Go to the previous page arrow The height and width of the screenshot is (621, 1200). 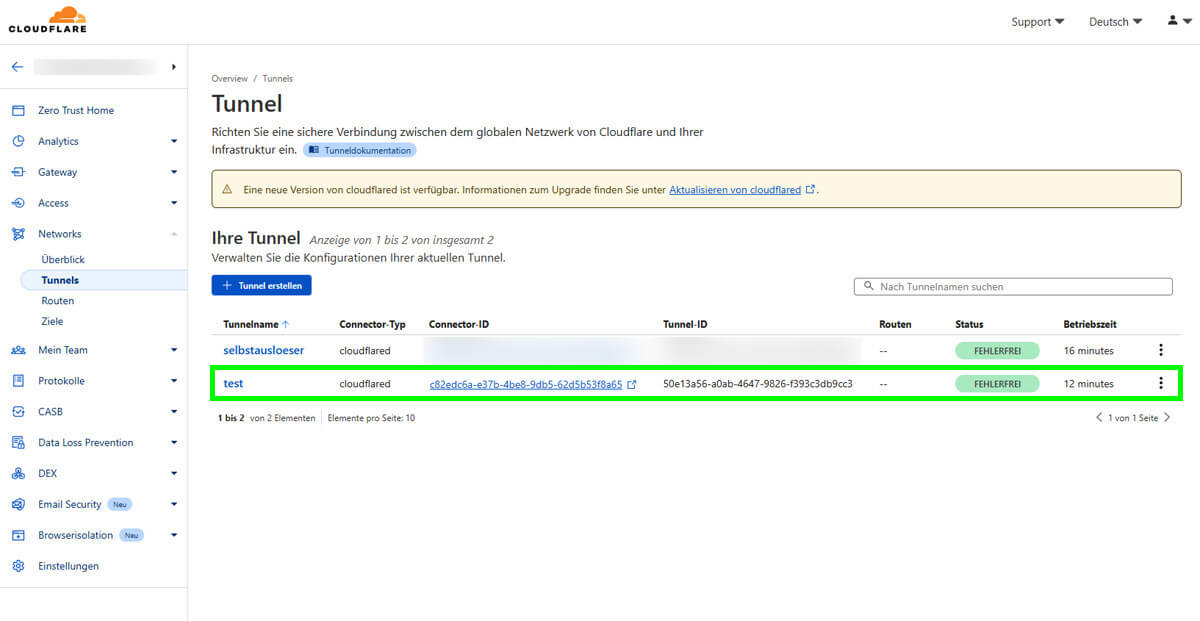1099,418
